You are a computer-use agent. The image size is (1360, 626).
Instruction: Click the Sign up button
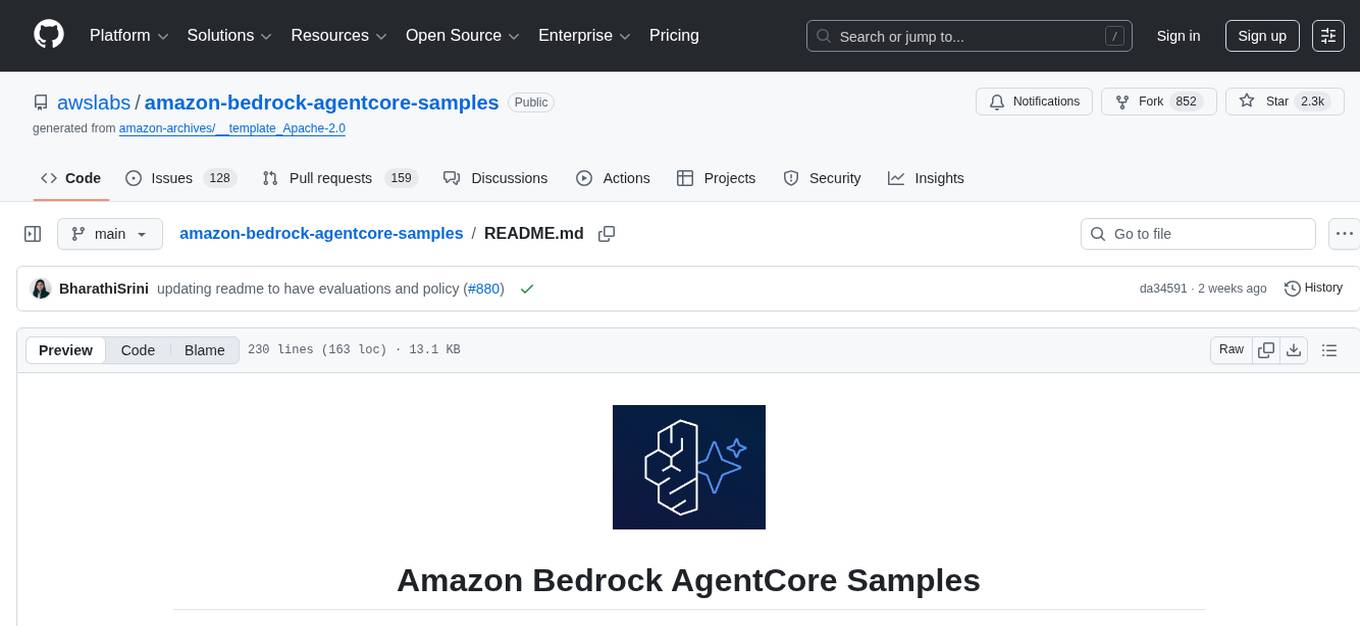[x=1261, y=35]
